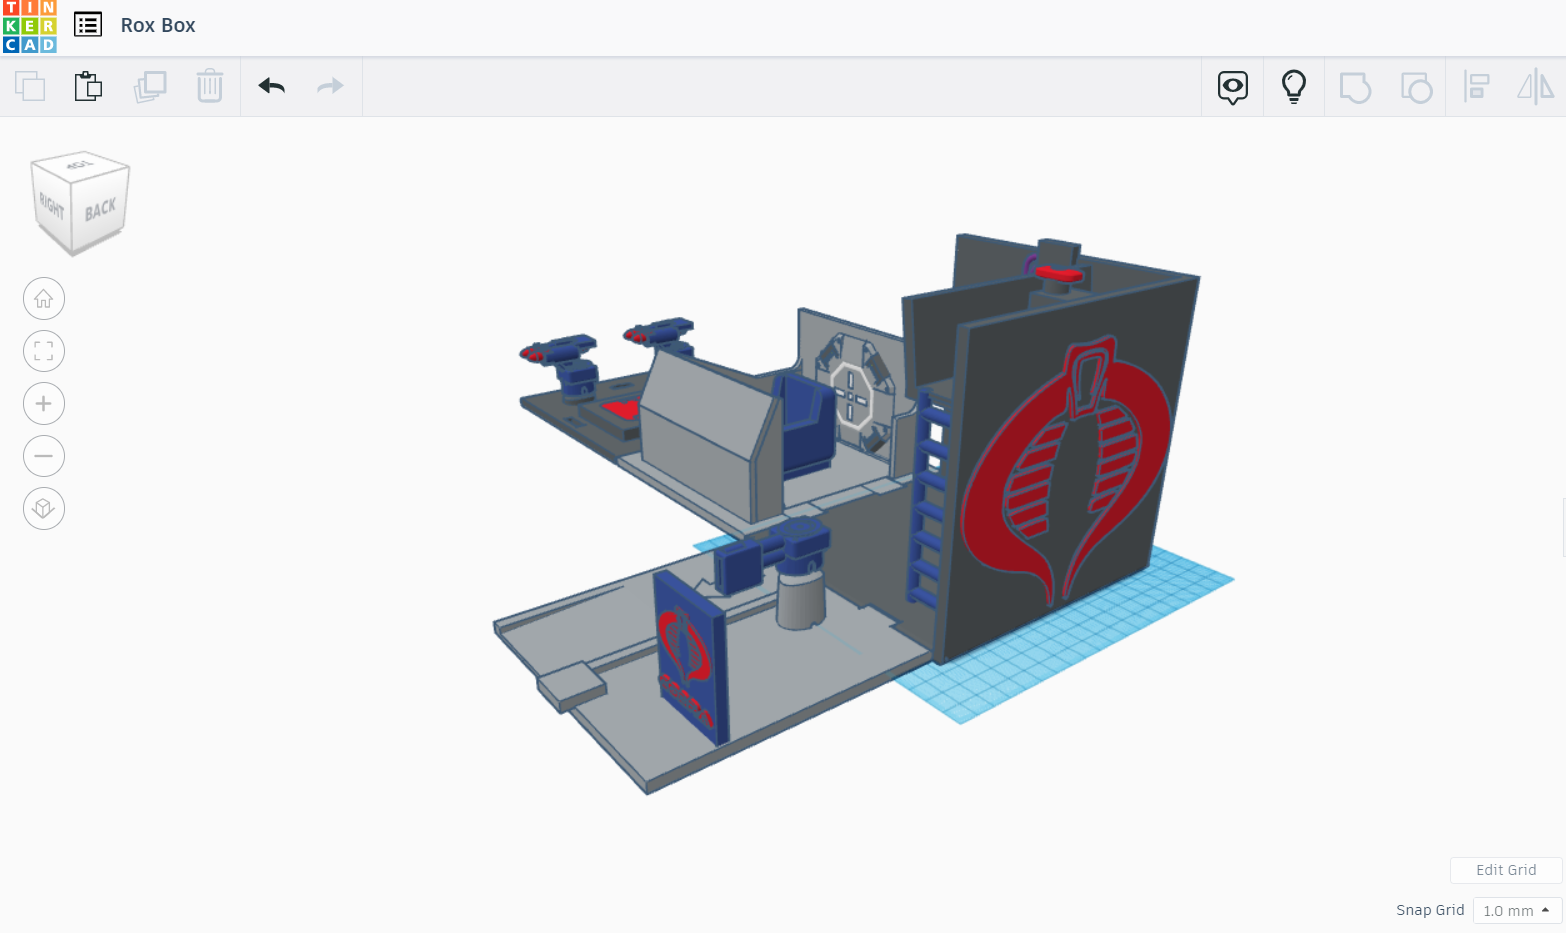Click the RIGHT face of view cube
The width and height of the screenshot is (1566, 933).
pyautogui.click(x=52, y=207)
